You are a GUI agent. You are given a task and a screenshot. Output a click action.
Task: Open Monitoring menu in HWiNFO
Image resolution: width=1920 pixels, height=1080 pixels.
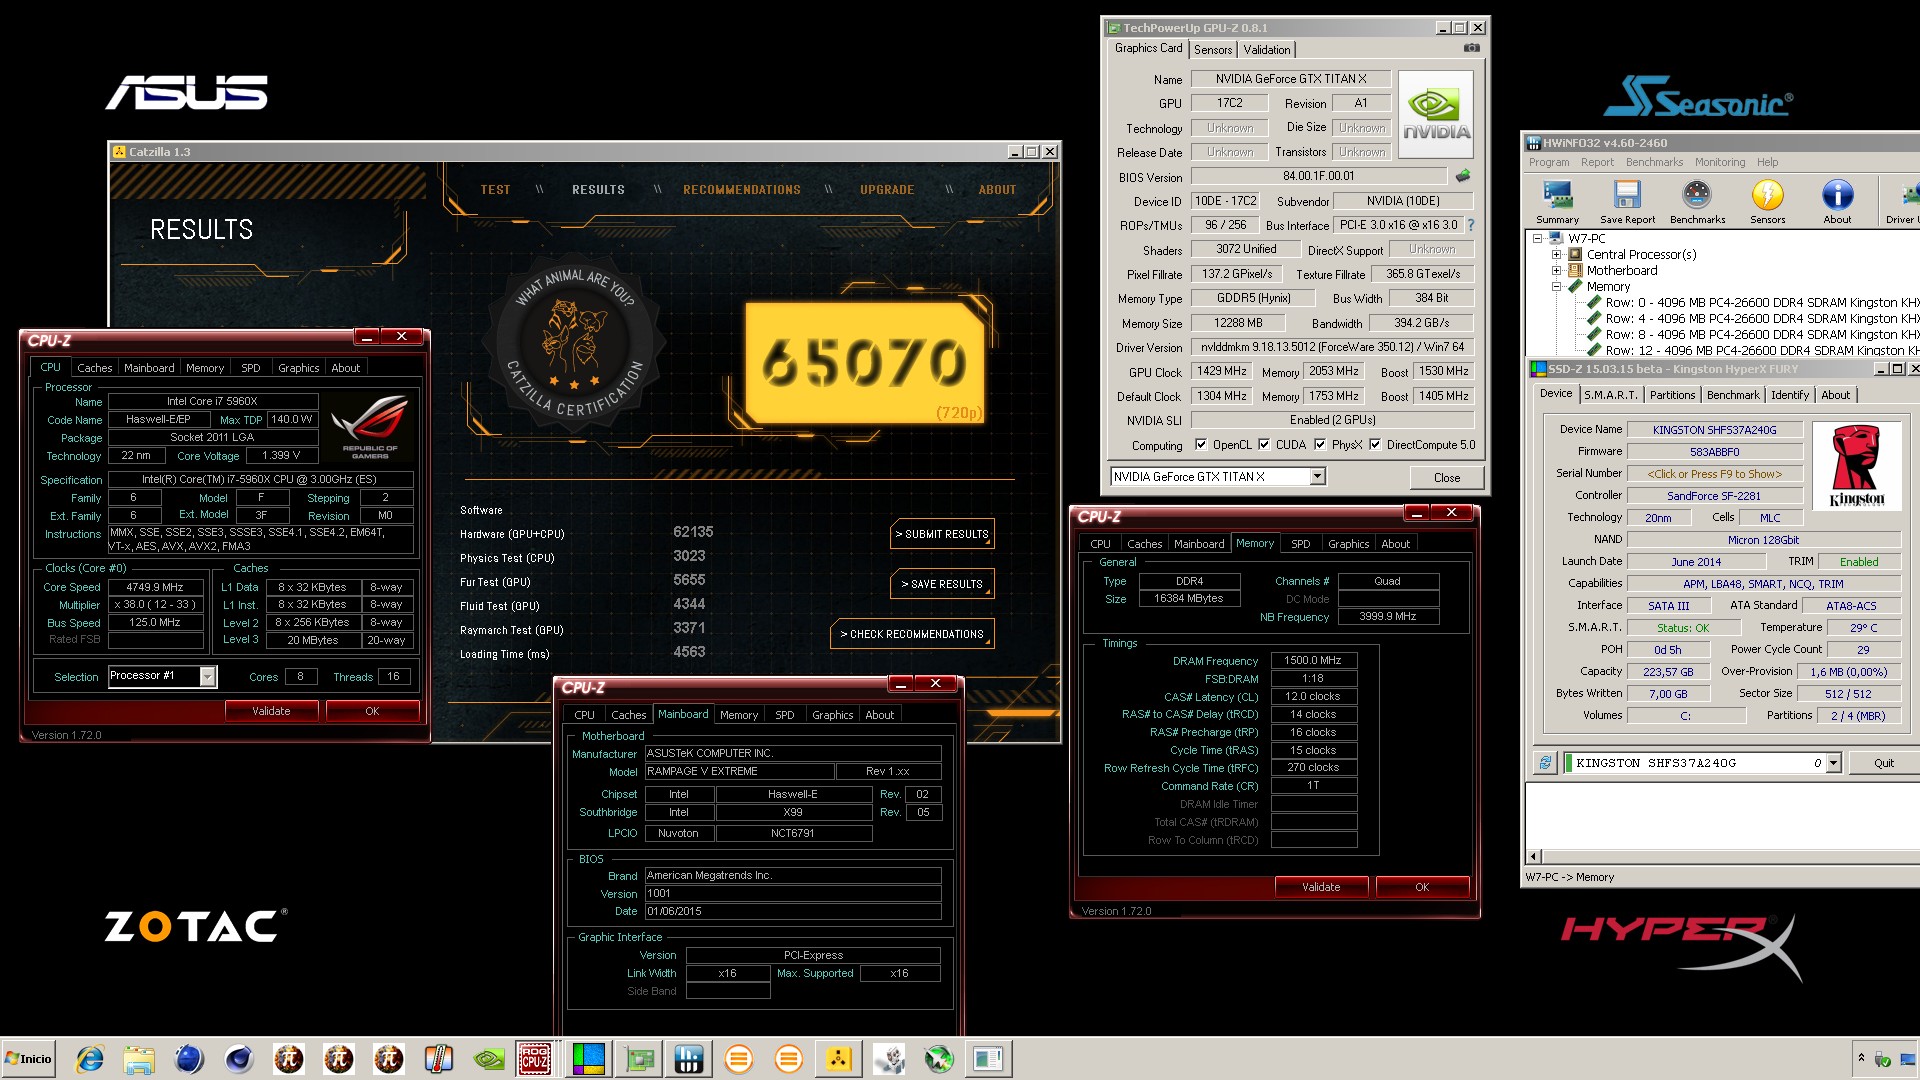tap(1720, 162)
